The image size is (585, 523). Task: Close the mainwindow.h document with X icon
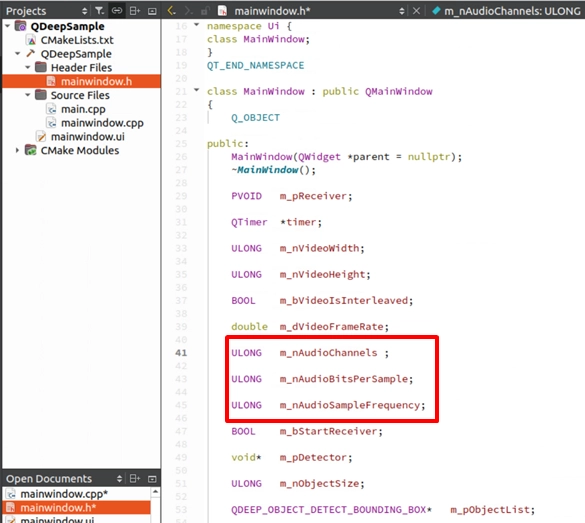[x=416, y=11]
